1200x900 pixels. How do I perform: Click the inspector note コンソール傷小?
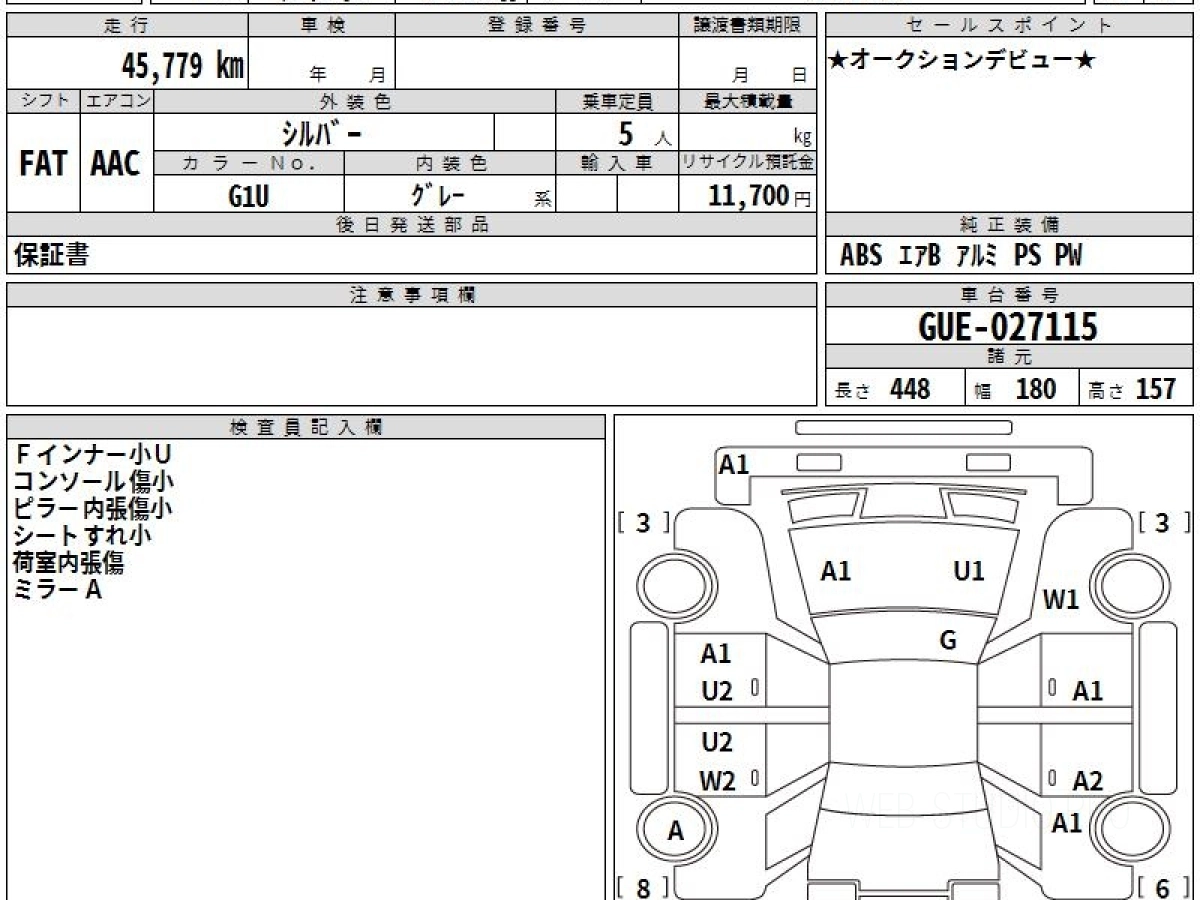coord(93,482)
